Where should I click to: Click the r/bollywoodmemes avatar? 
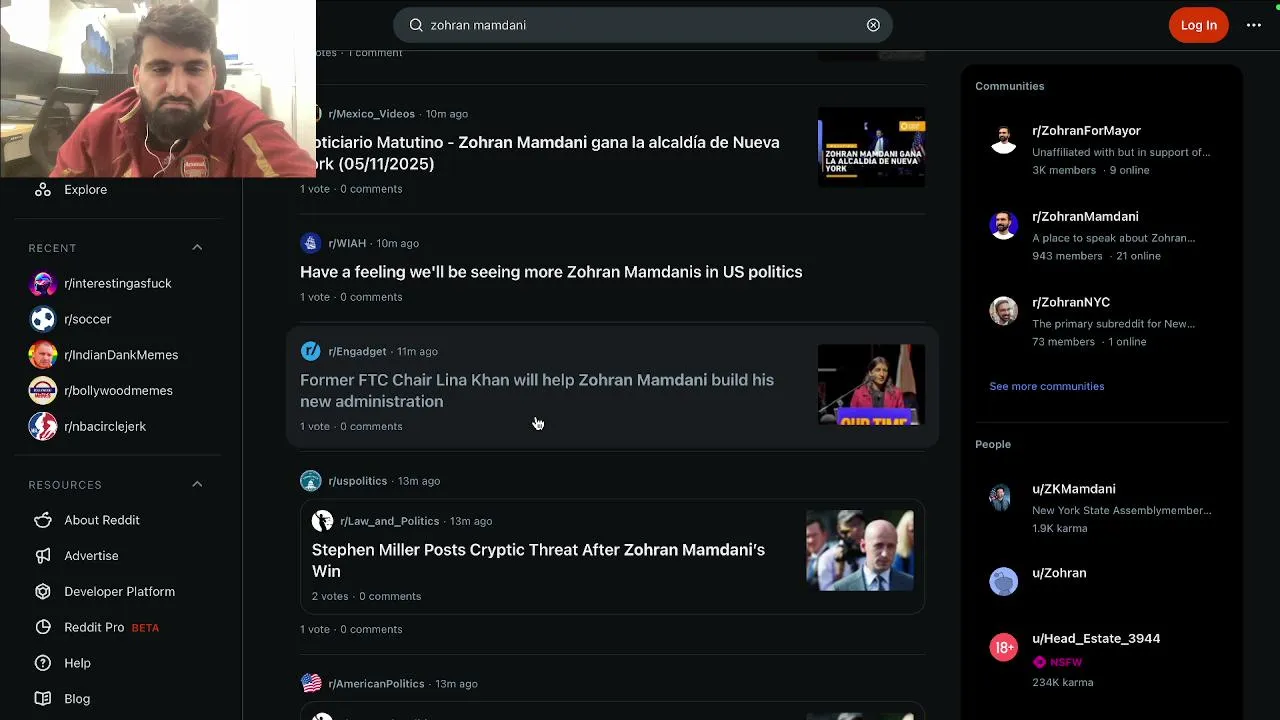click(x=43, y=390)
